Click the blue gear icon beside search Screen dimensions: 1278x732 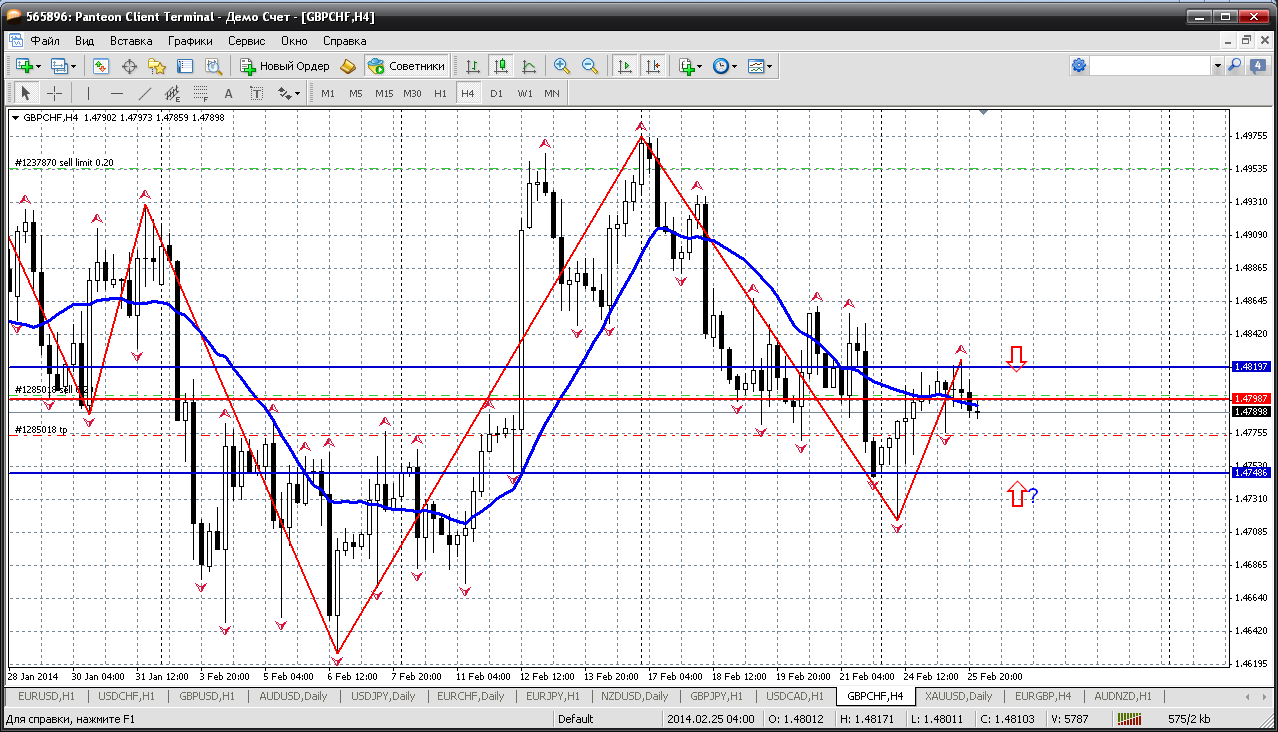pos(1079,65)
